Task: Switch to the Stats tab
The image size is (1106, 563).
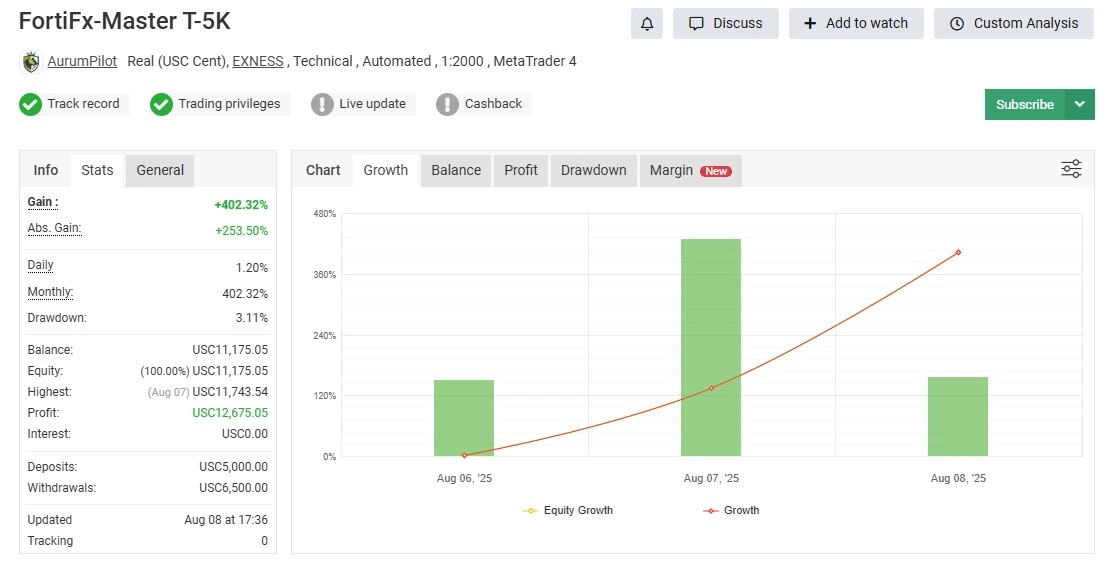Action: click(97, 170)
